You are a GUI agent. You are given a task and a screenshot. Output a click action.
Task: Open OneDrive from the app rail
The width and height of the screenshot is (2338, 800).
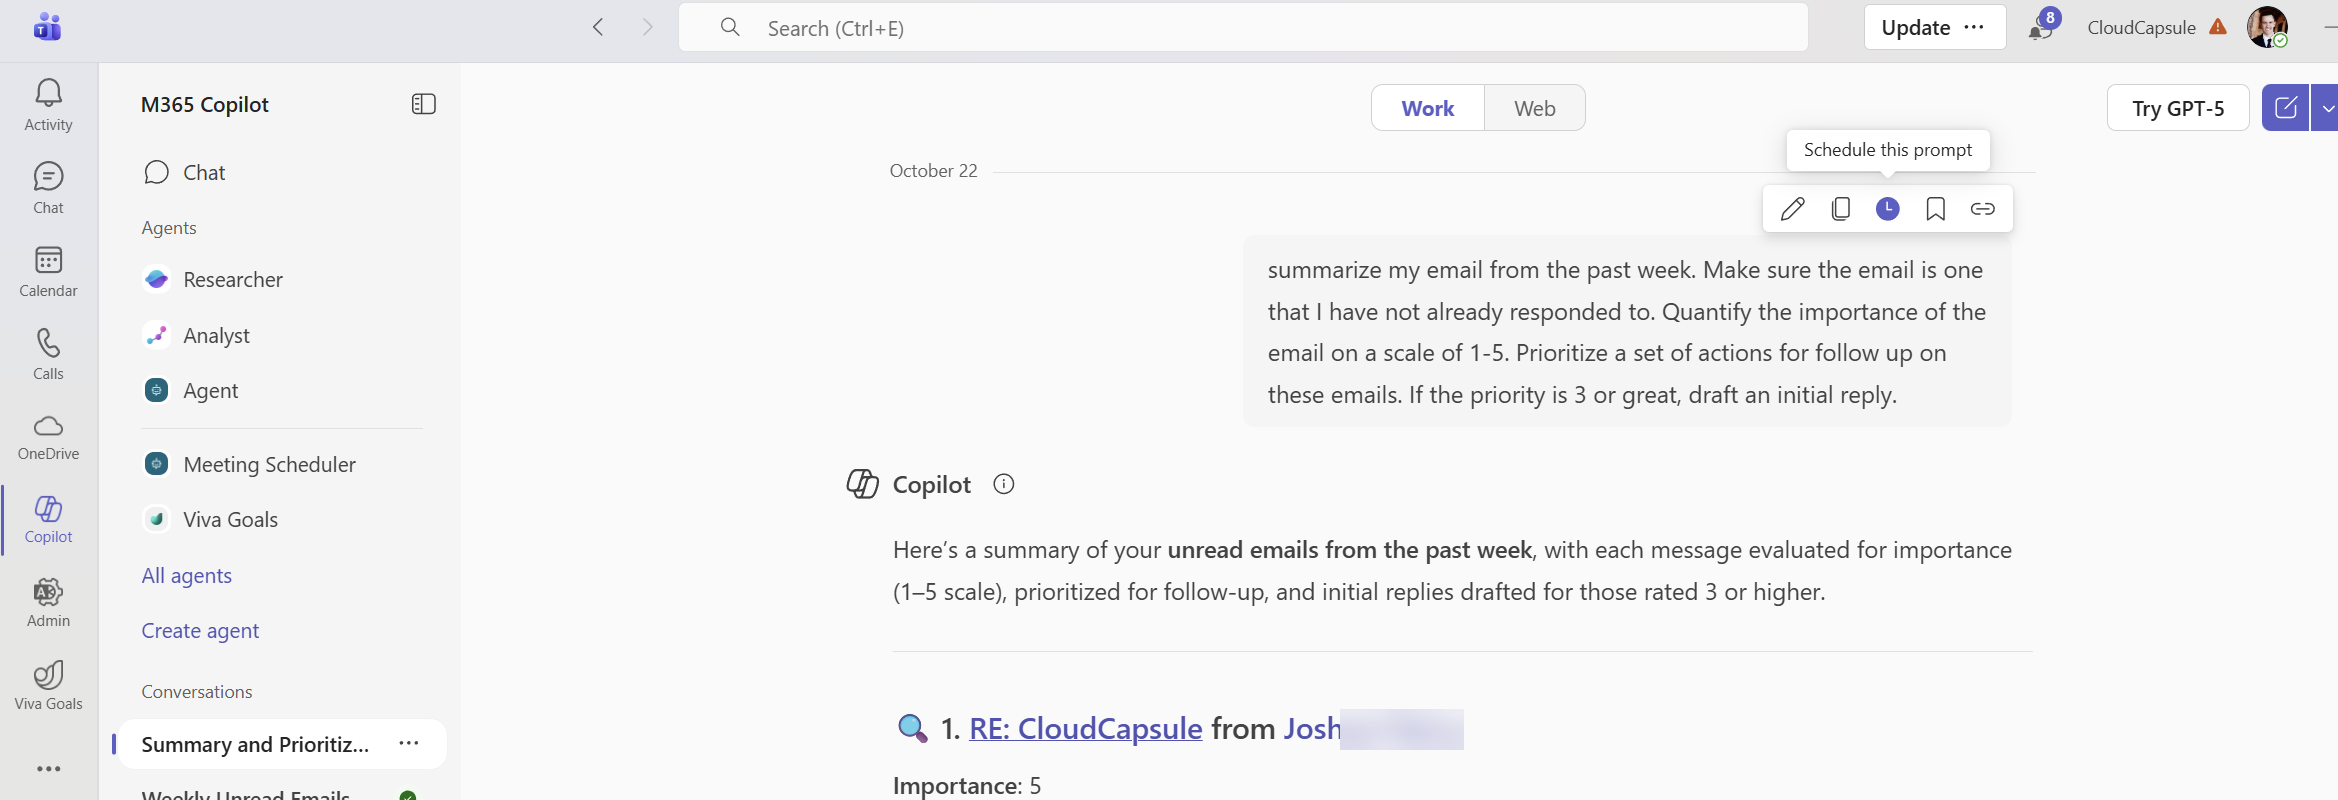(48, 436)
